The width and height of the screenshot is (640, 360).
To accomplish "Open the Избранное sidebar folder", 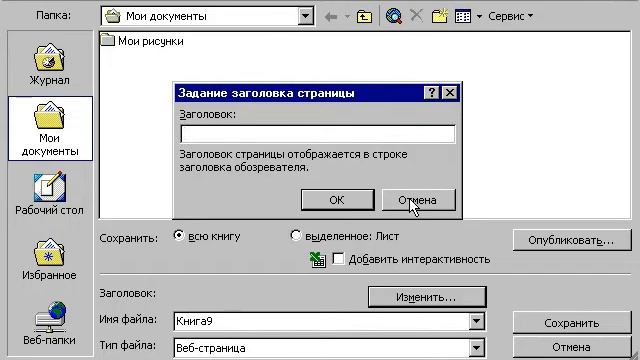I will [x=49, y=259].
